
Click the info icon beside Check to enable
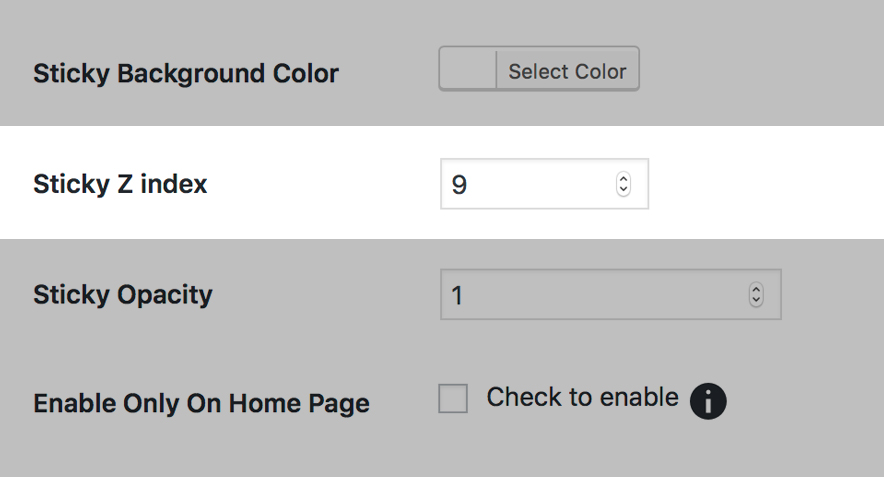point(708,402)
